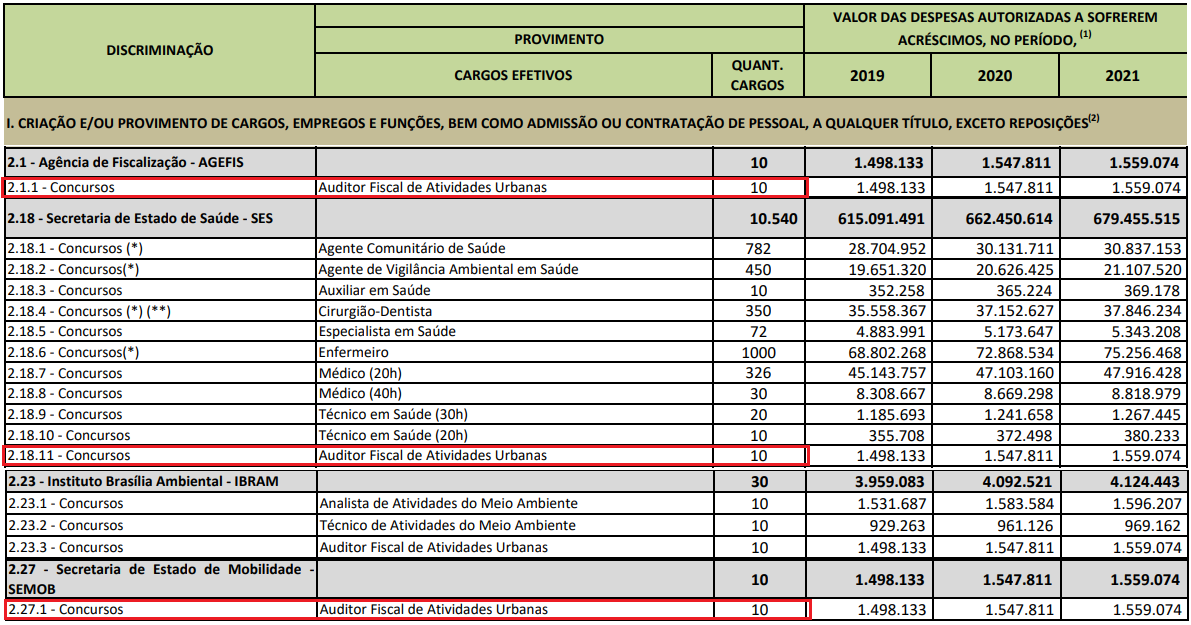Click the value 355.708
The height and width of the screenshot is (625, 1191).
tap(897, 436)
